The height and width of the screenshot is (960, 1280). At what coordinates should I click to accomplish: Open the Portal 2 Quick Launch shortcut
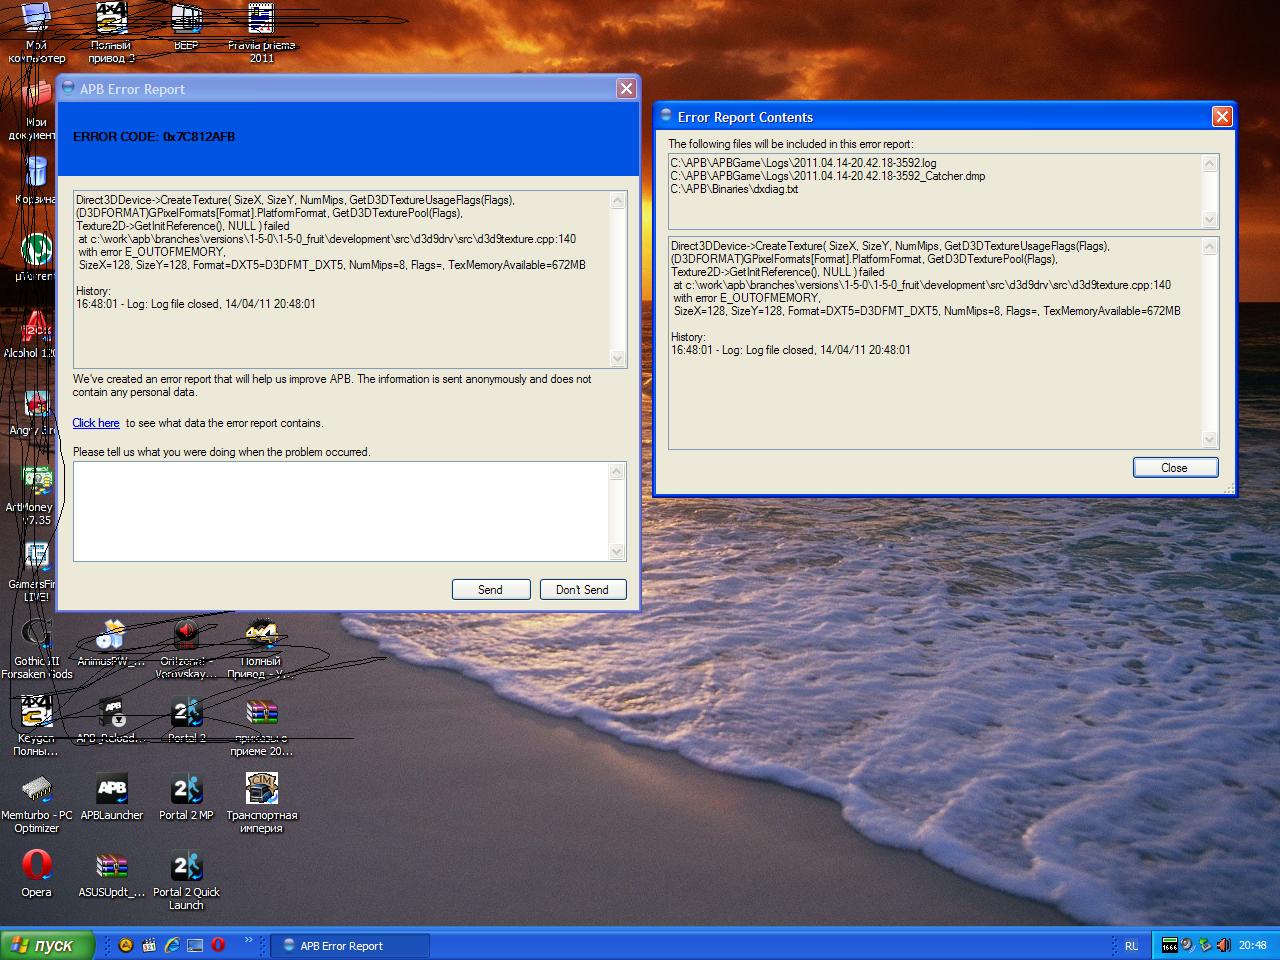coord(186,880)
